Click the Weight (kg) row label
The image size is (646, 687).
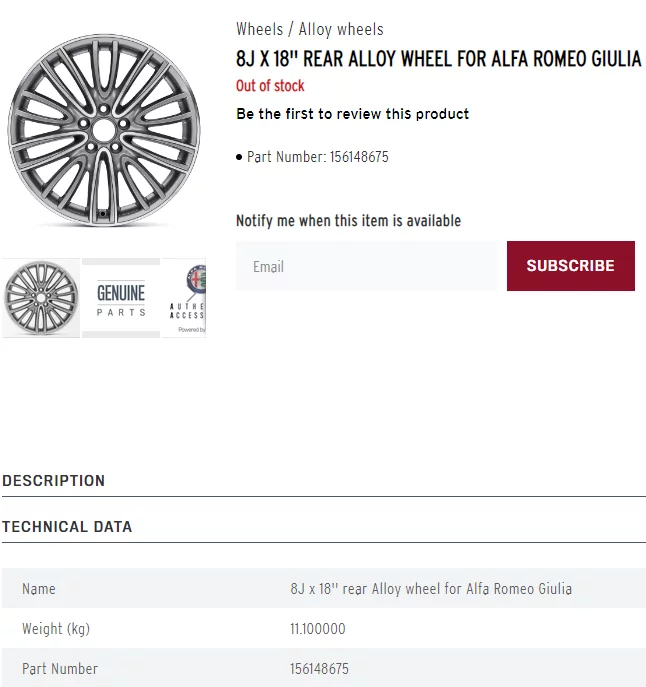pyautogui.click(x=56, y=629)
